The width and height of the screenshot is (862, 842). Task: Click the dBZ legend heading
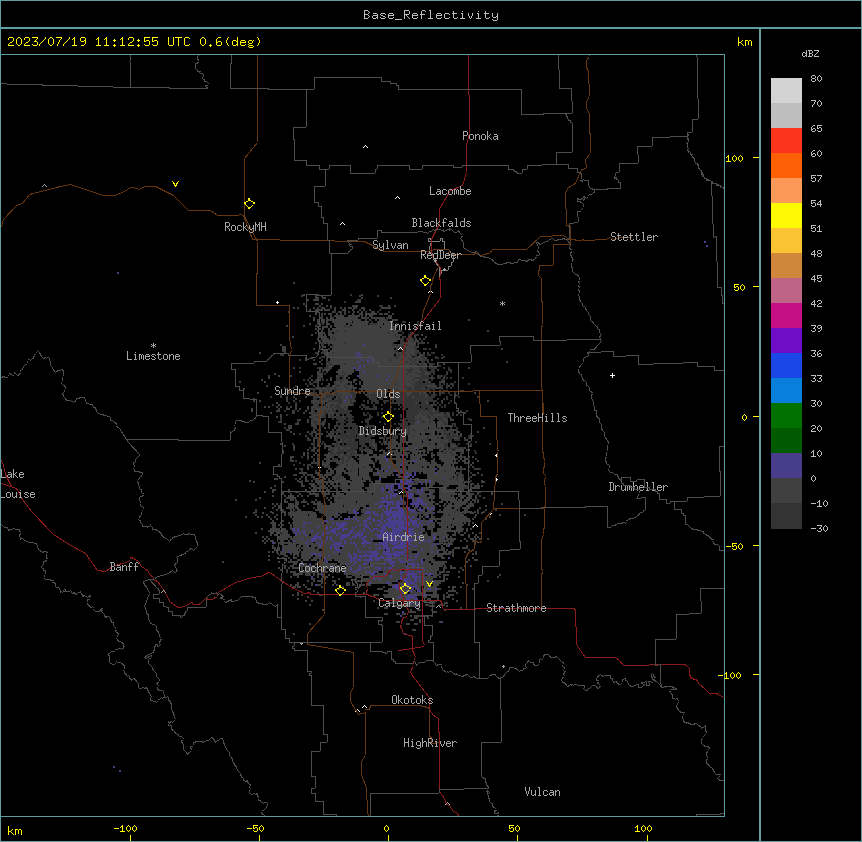(x=810, y=53)
